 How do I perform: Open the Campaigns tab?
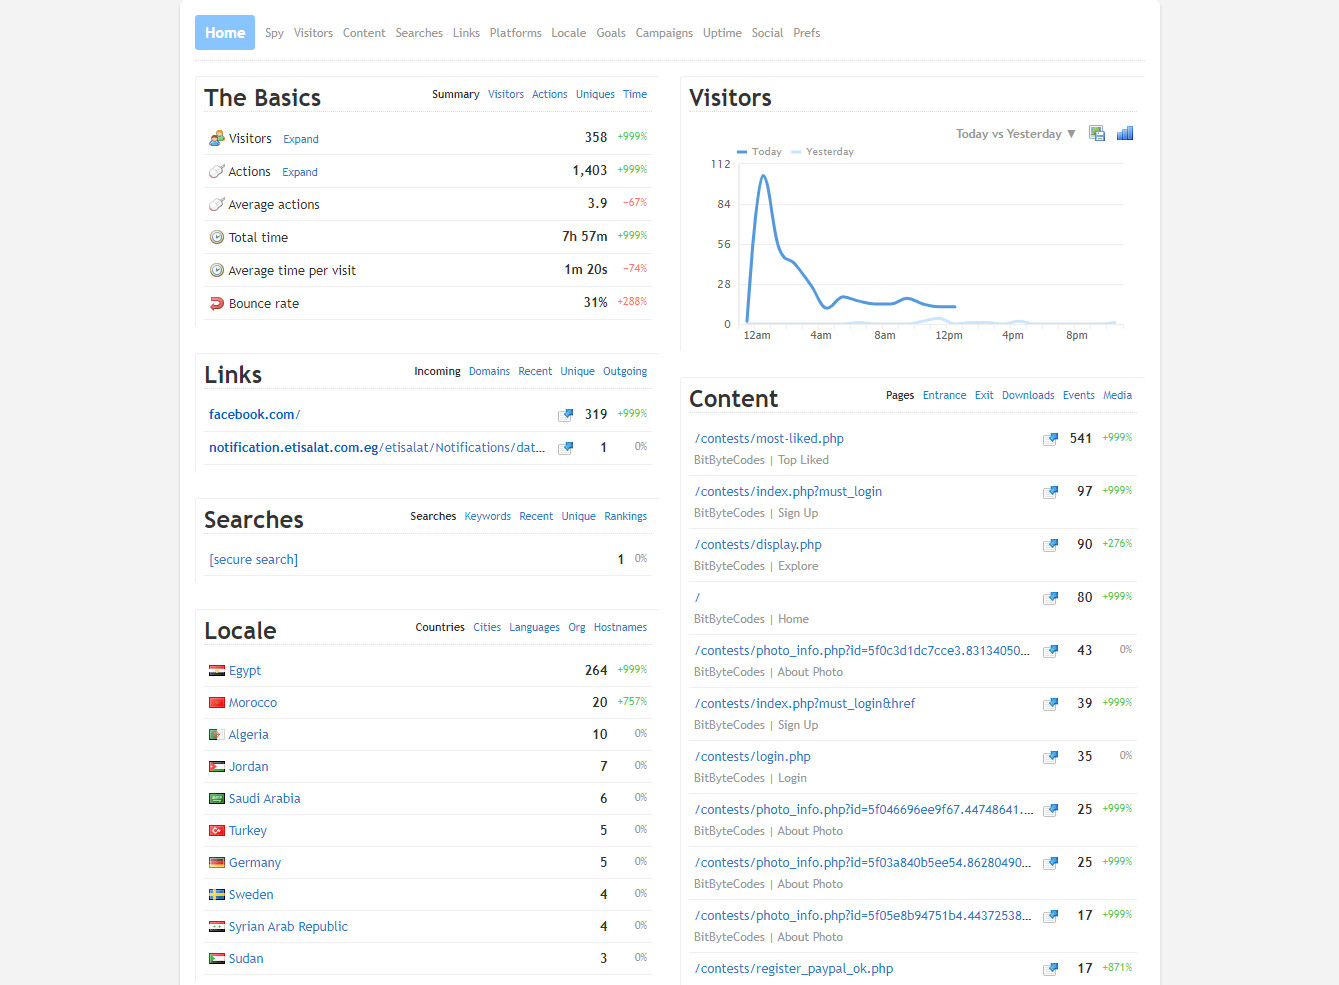664,32
